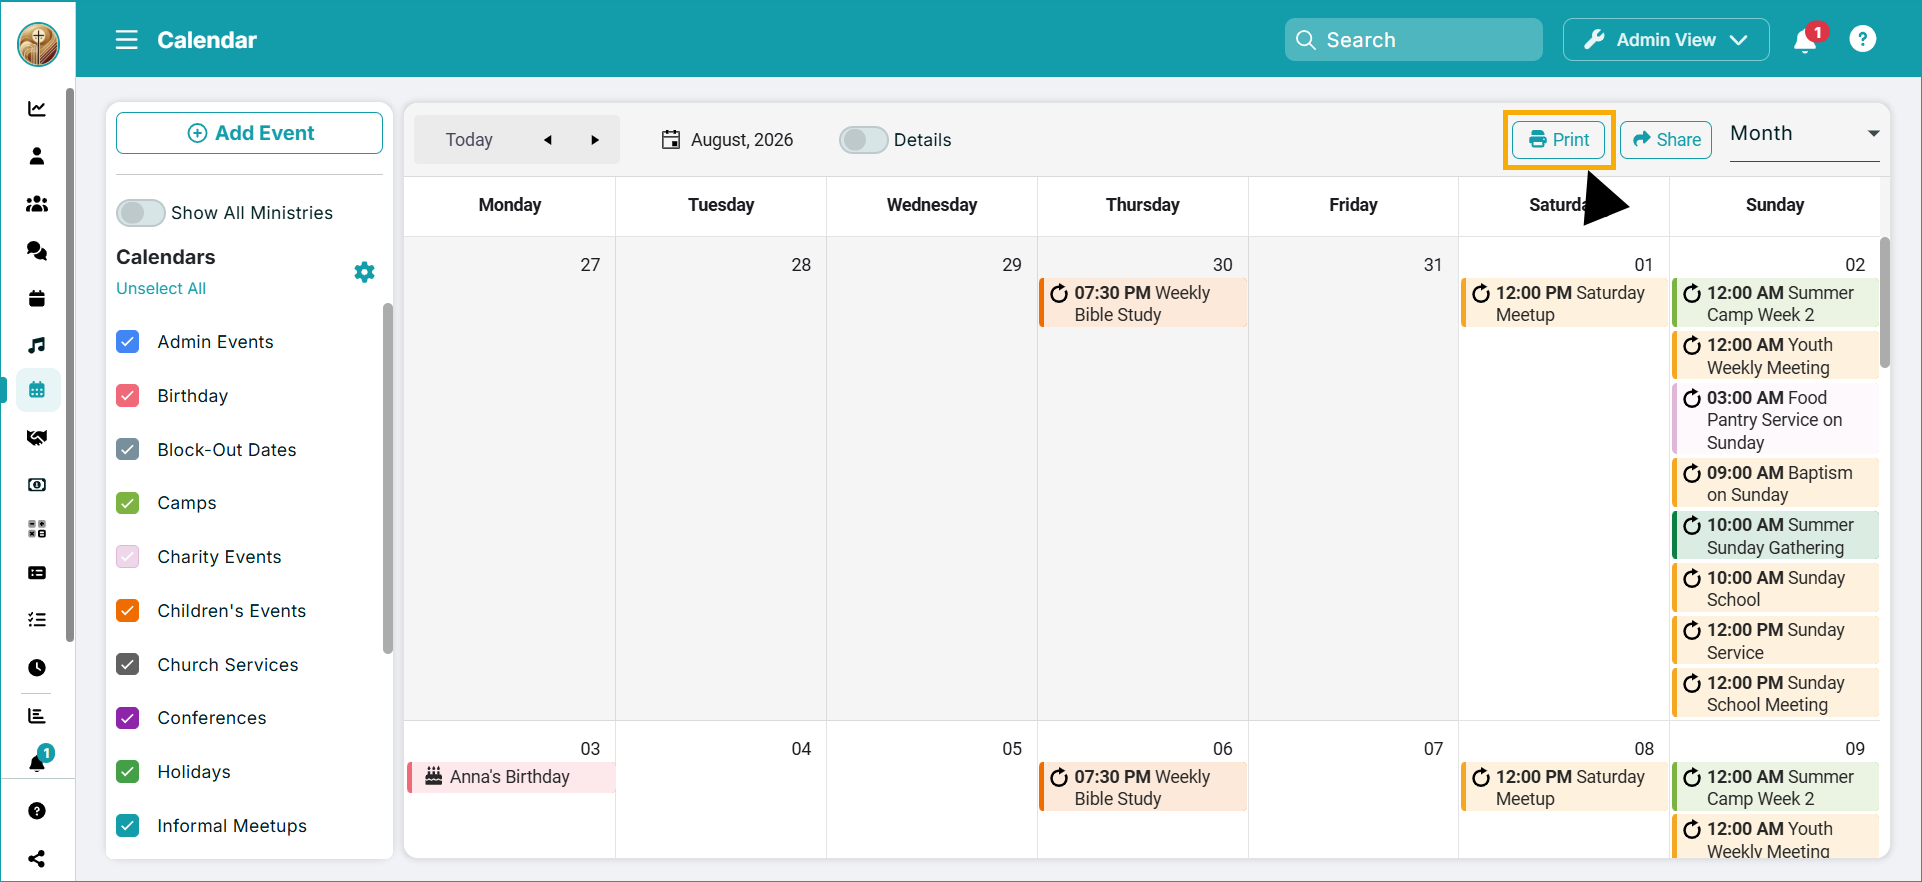Click the help question mark icon
1922x882 pixels.
pos(1862,39)
